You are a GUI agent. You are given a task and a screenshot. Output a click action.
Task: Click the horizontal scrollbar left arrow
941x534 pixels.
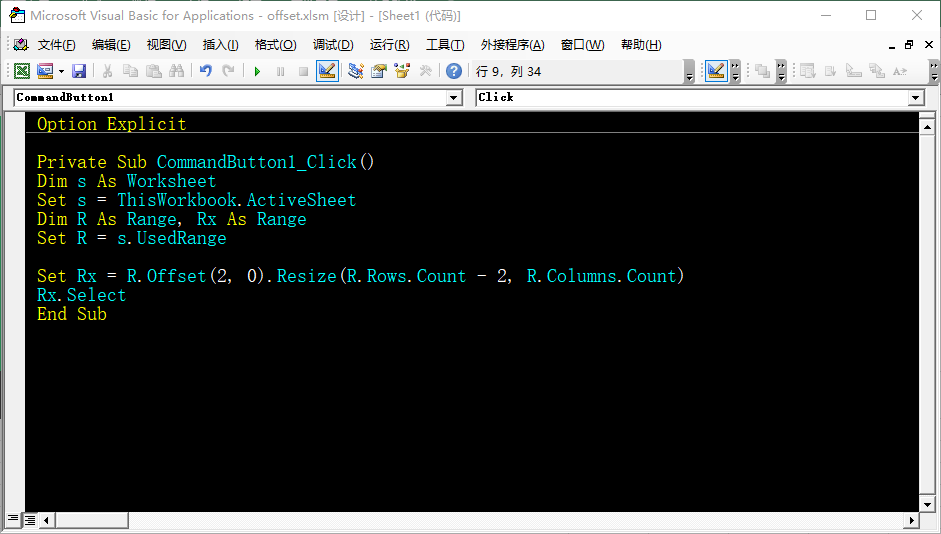(x=46, y=520)
